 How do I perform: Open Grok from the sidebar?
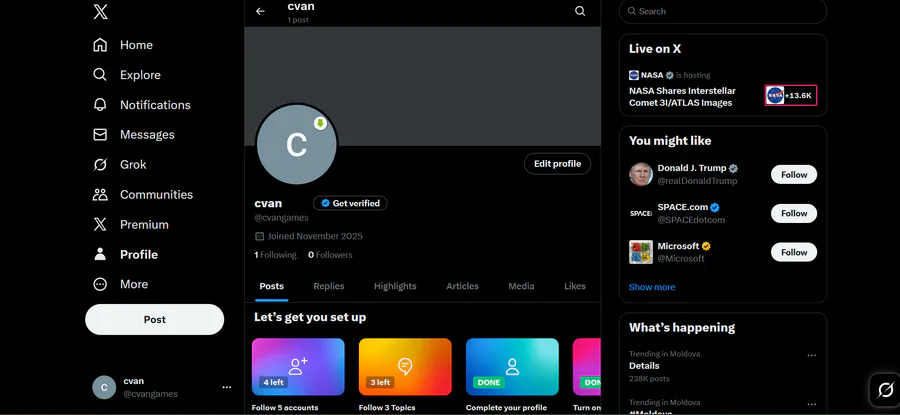[119, 165]
